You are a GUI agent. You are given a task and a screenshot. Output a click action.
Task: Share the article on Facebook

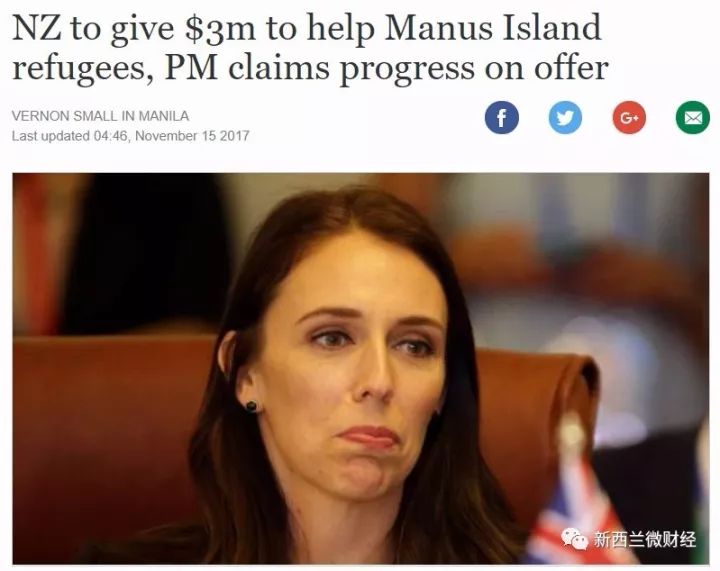coord(501,118)
